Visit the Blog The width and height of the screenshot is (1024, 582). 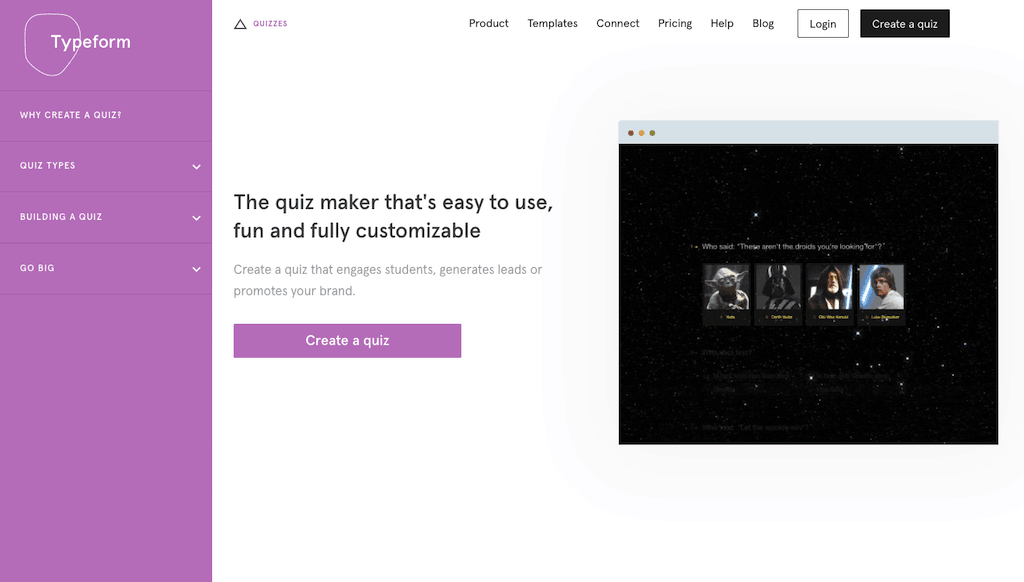coord(763,23)
